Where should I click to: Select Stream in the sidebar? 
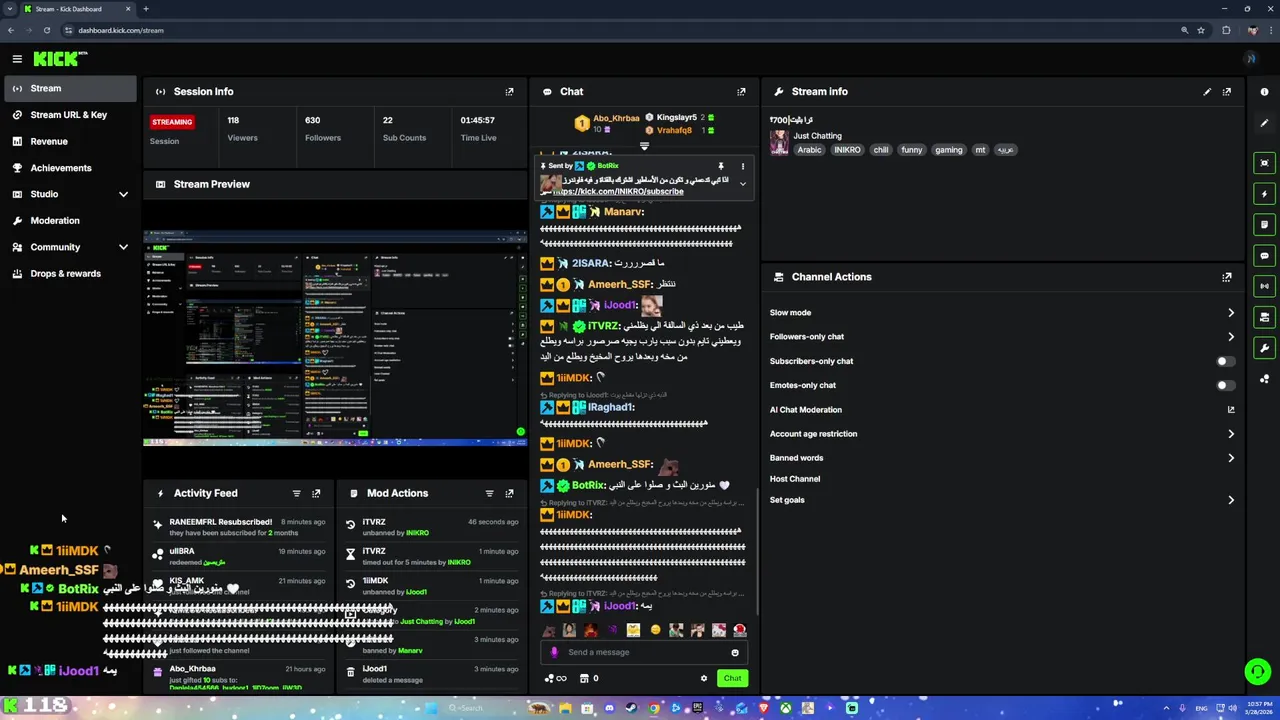(x=68, y=88)
